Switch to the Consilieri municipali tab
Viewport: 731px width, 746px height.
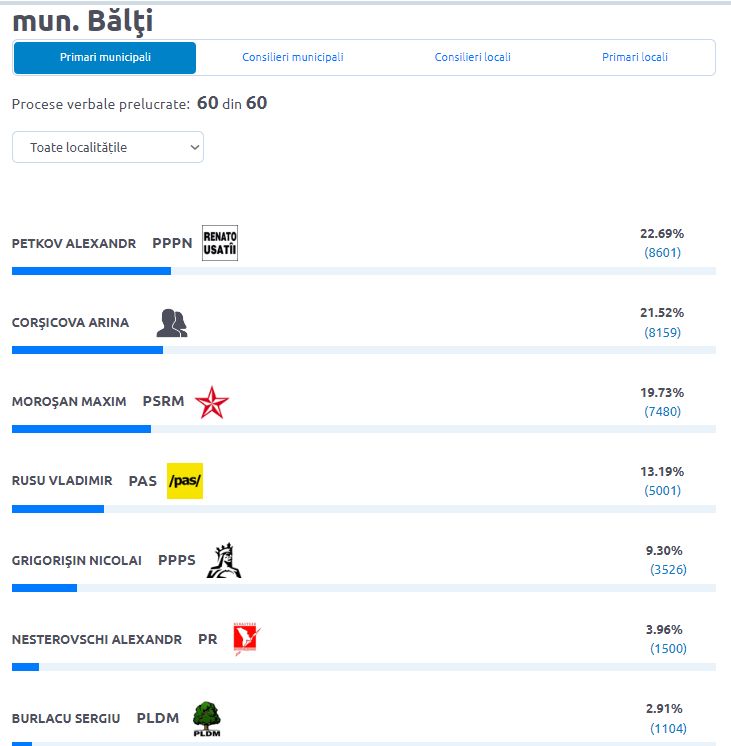pyautogui.click(x=293, y=58)
